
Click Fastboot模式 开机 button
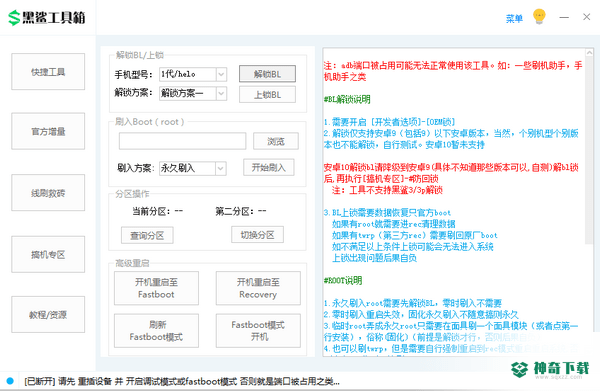258,331
